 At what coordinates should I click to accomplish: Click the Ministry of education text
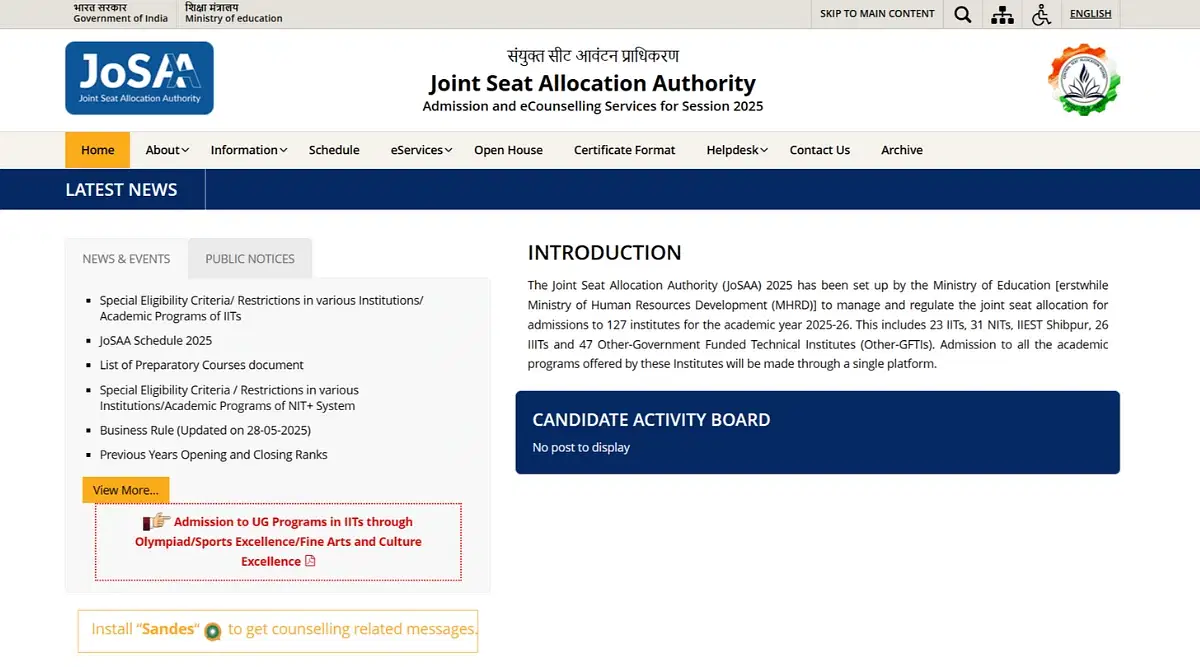tap(234, 19)
